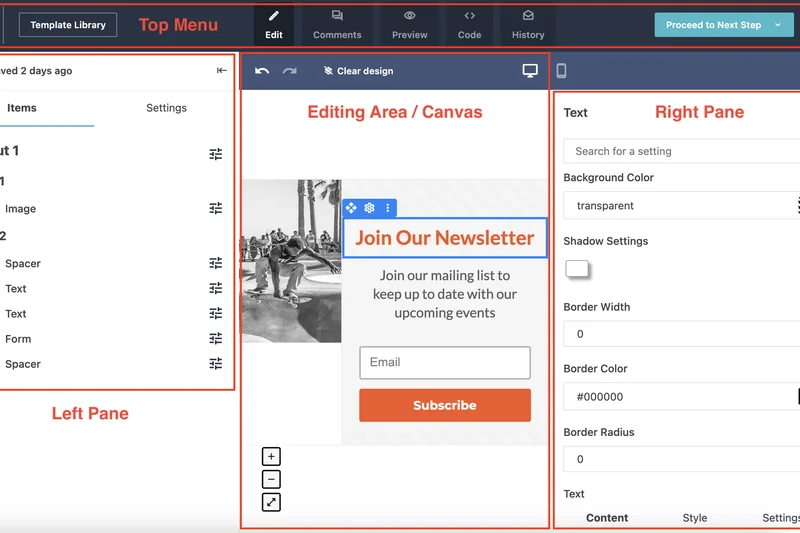
Task: Click the zoom out minus icon
Action: coord(271,480)
